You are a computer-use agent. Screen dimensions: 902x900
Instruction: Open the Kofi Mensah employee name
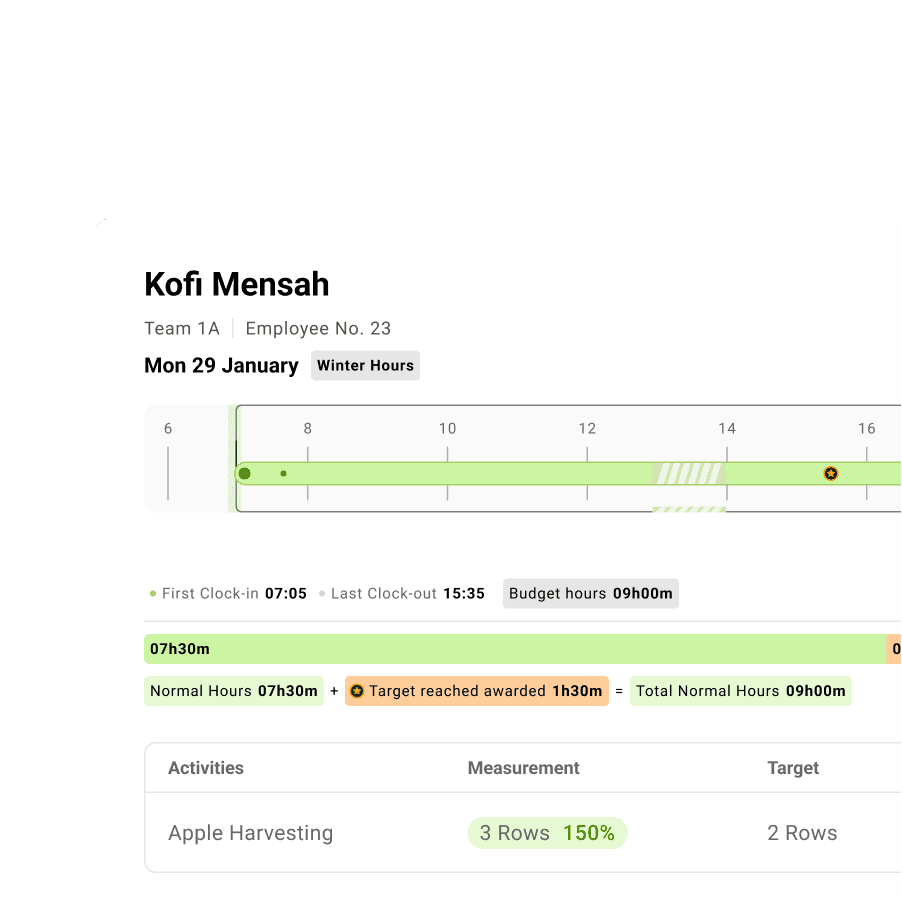click(236, 284)
